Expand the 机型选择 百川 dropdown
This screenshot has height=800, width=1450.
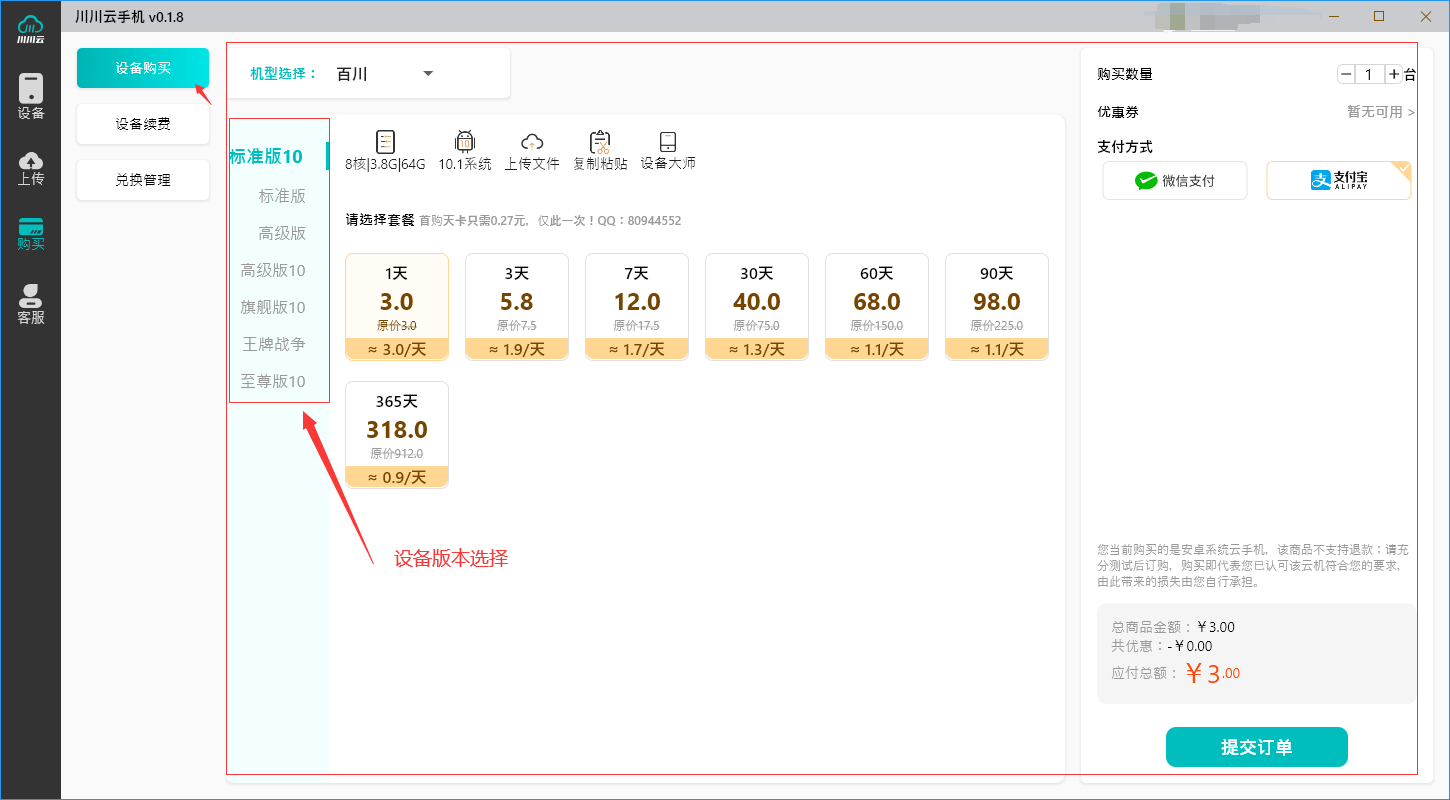point(427,74)
